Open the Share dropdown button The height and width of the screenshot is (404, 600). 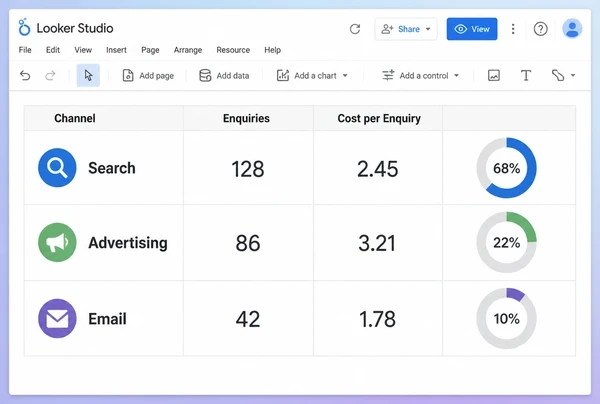point(406,29)
